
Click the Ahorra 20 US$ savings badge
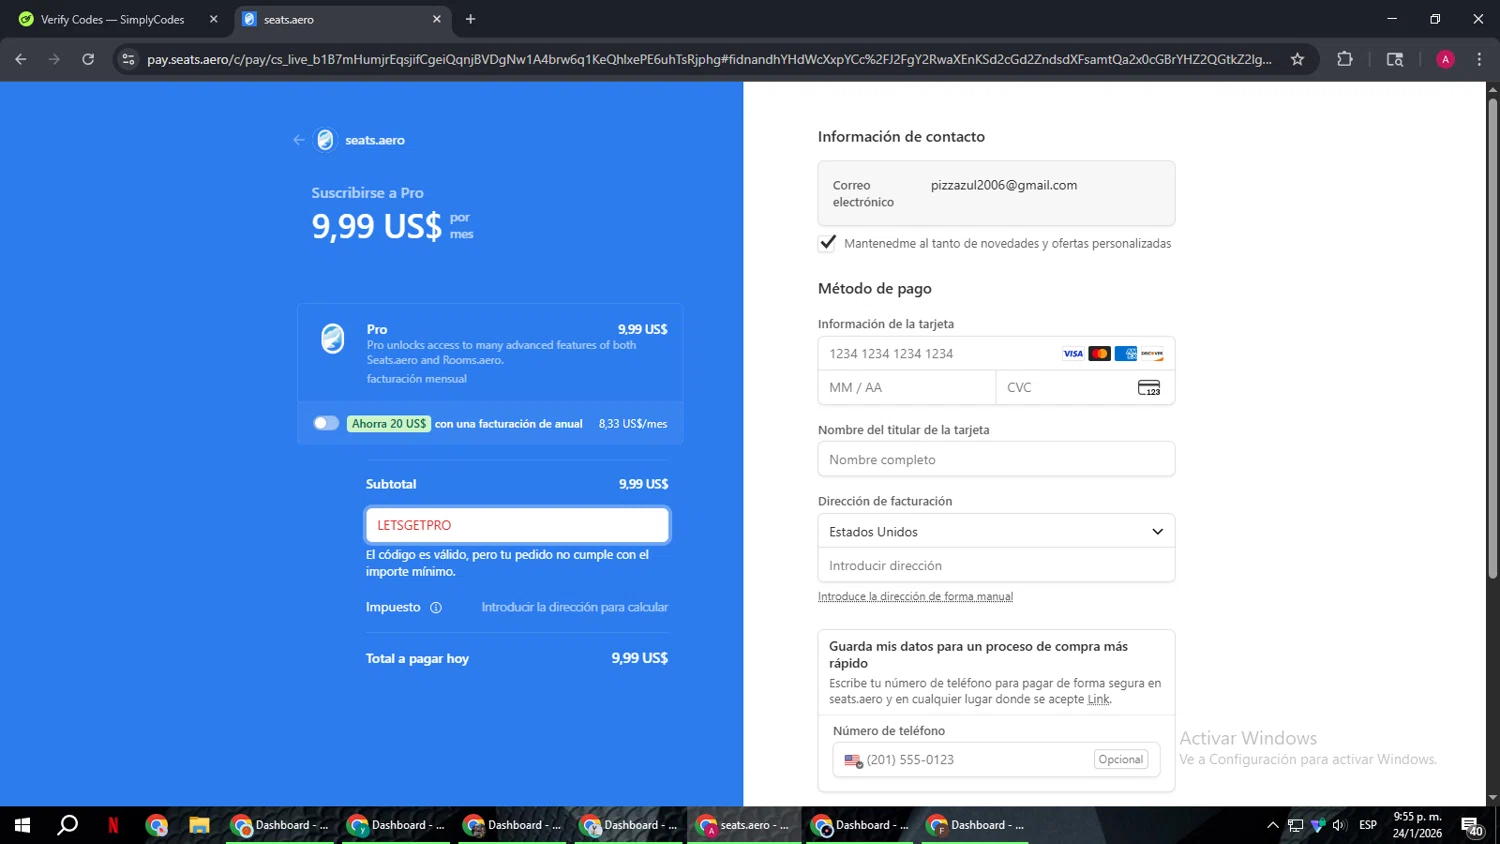pyautogui.click(x=389, y=424)
